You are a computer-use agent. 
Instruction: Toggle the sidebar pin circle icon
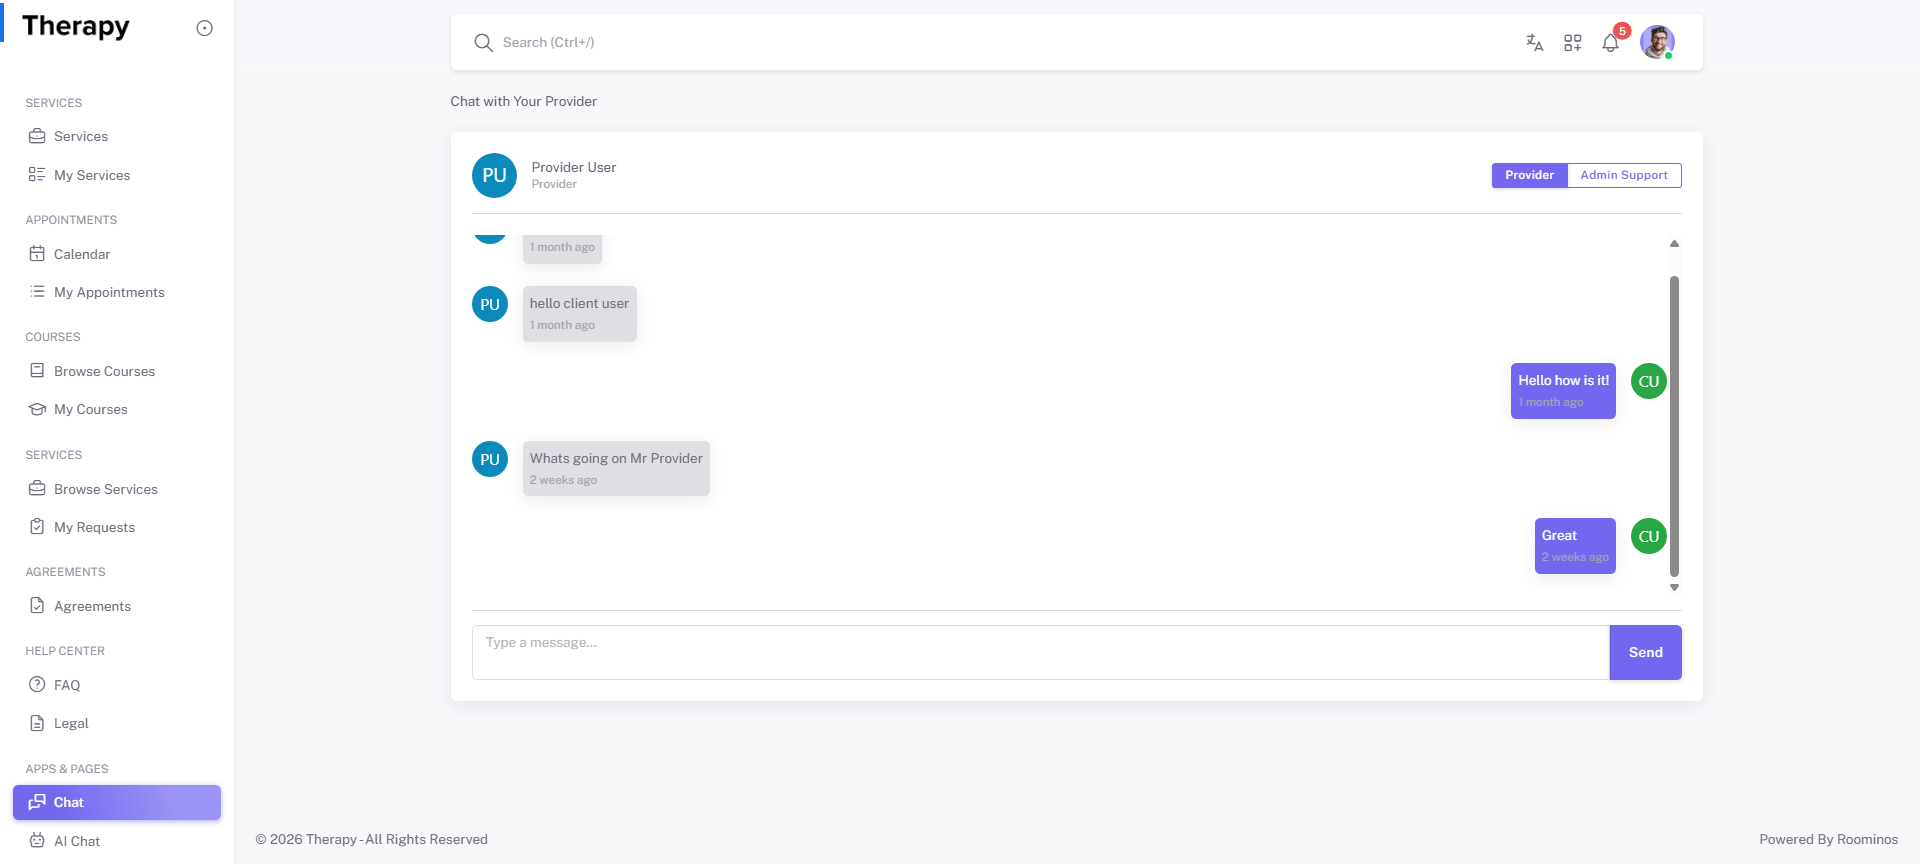pyautogui.click(x=204, y=28)
